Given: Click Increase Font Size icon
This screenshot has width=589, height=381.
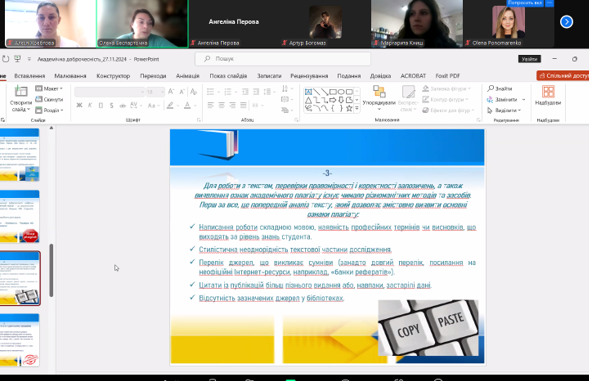Looking at the screenshot, I should [171, 91].
